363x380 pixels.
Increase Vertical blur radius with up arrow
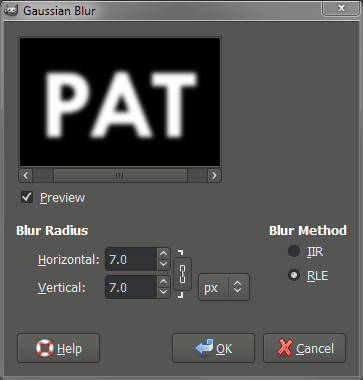[x=163, y=282]
